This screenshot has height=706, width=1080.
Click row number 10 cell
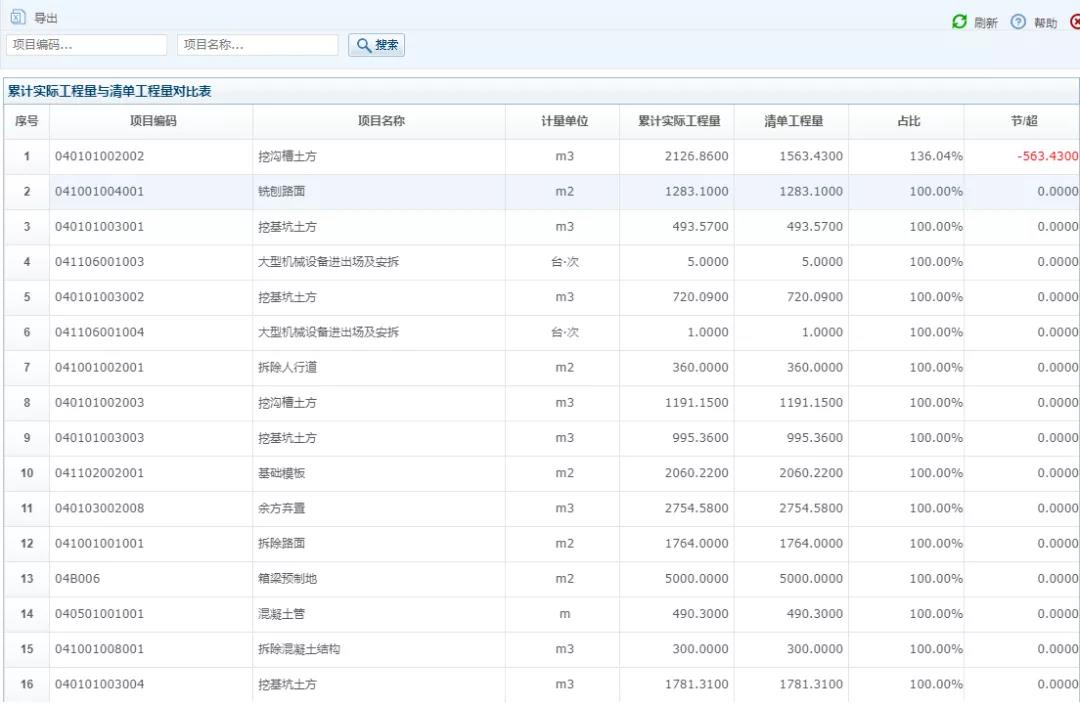[27, 473]
